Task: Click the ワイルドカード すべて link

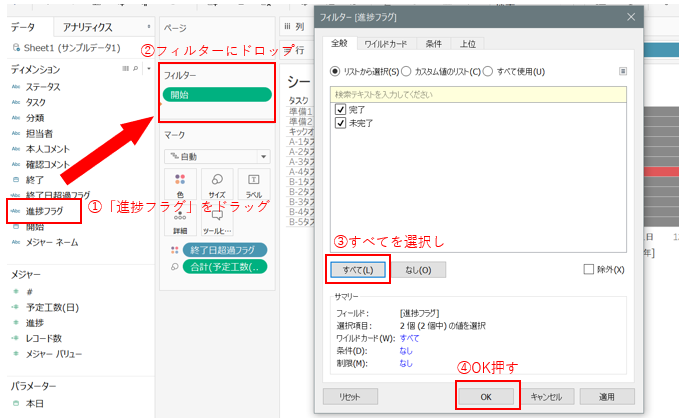Action: [x=409, y=338]
